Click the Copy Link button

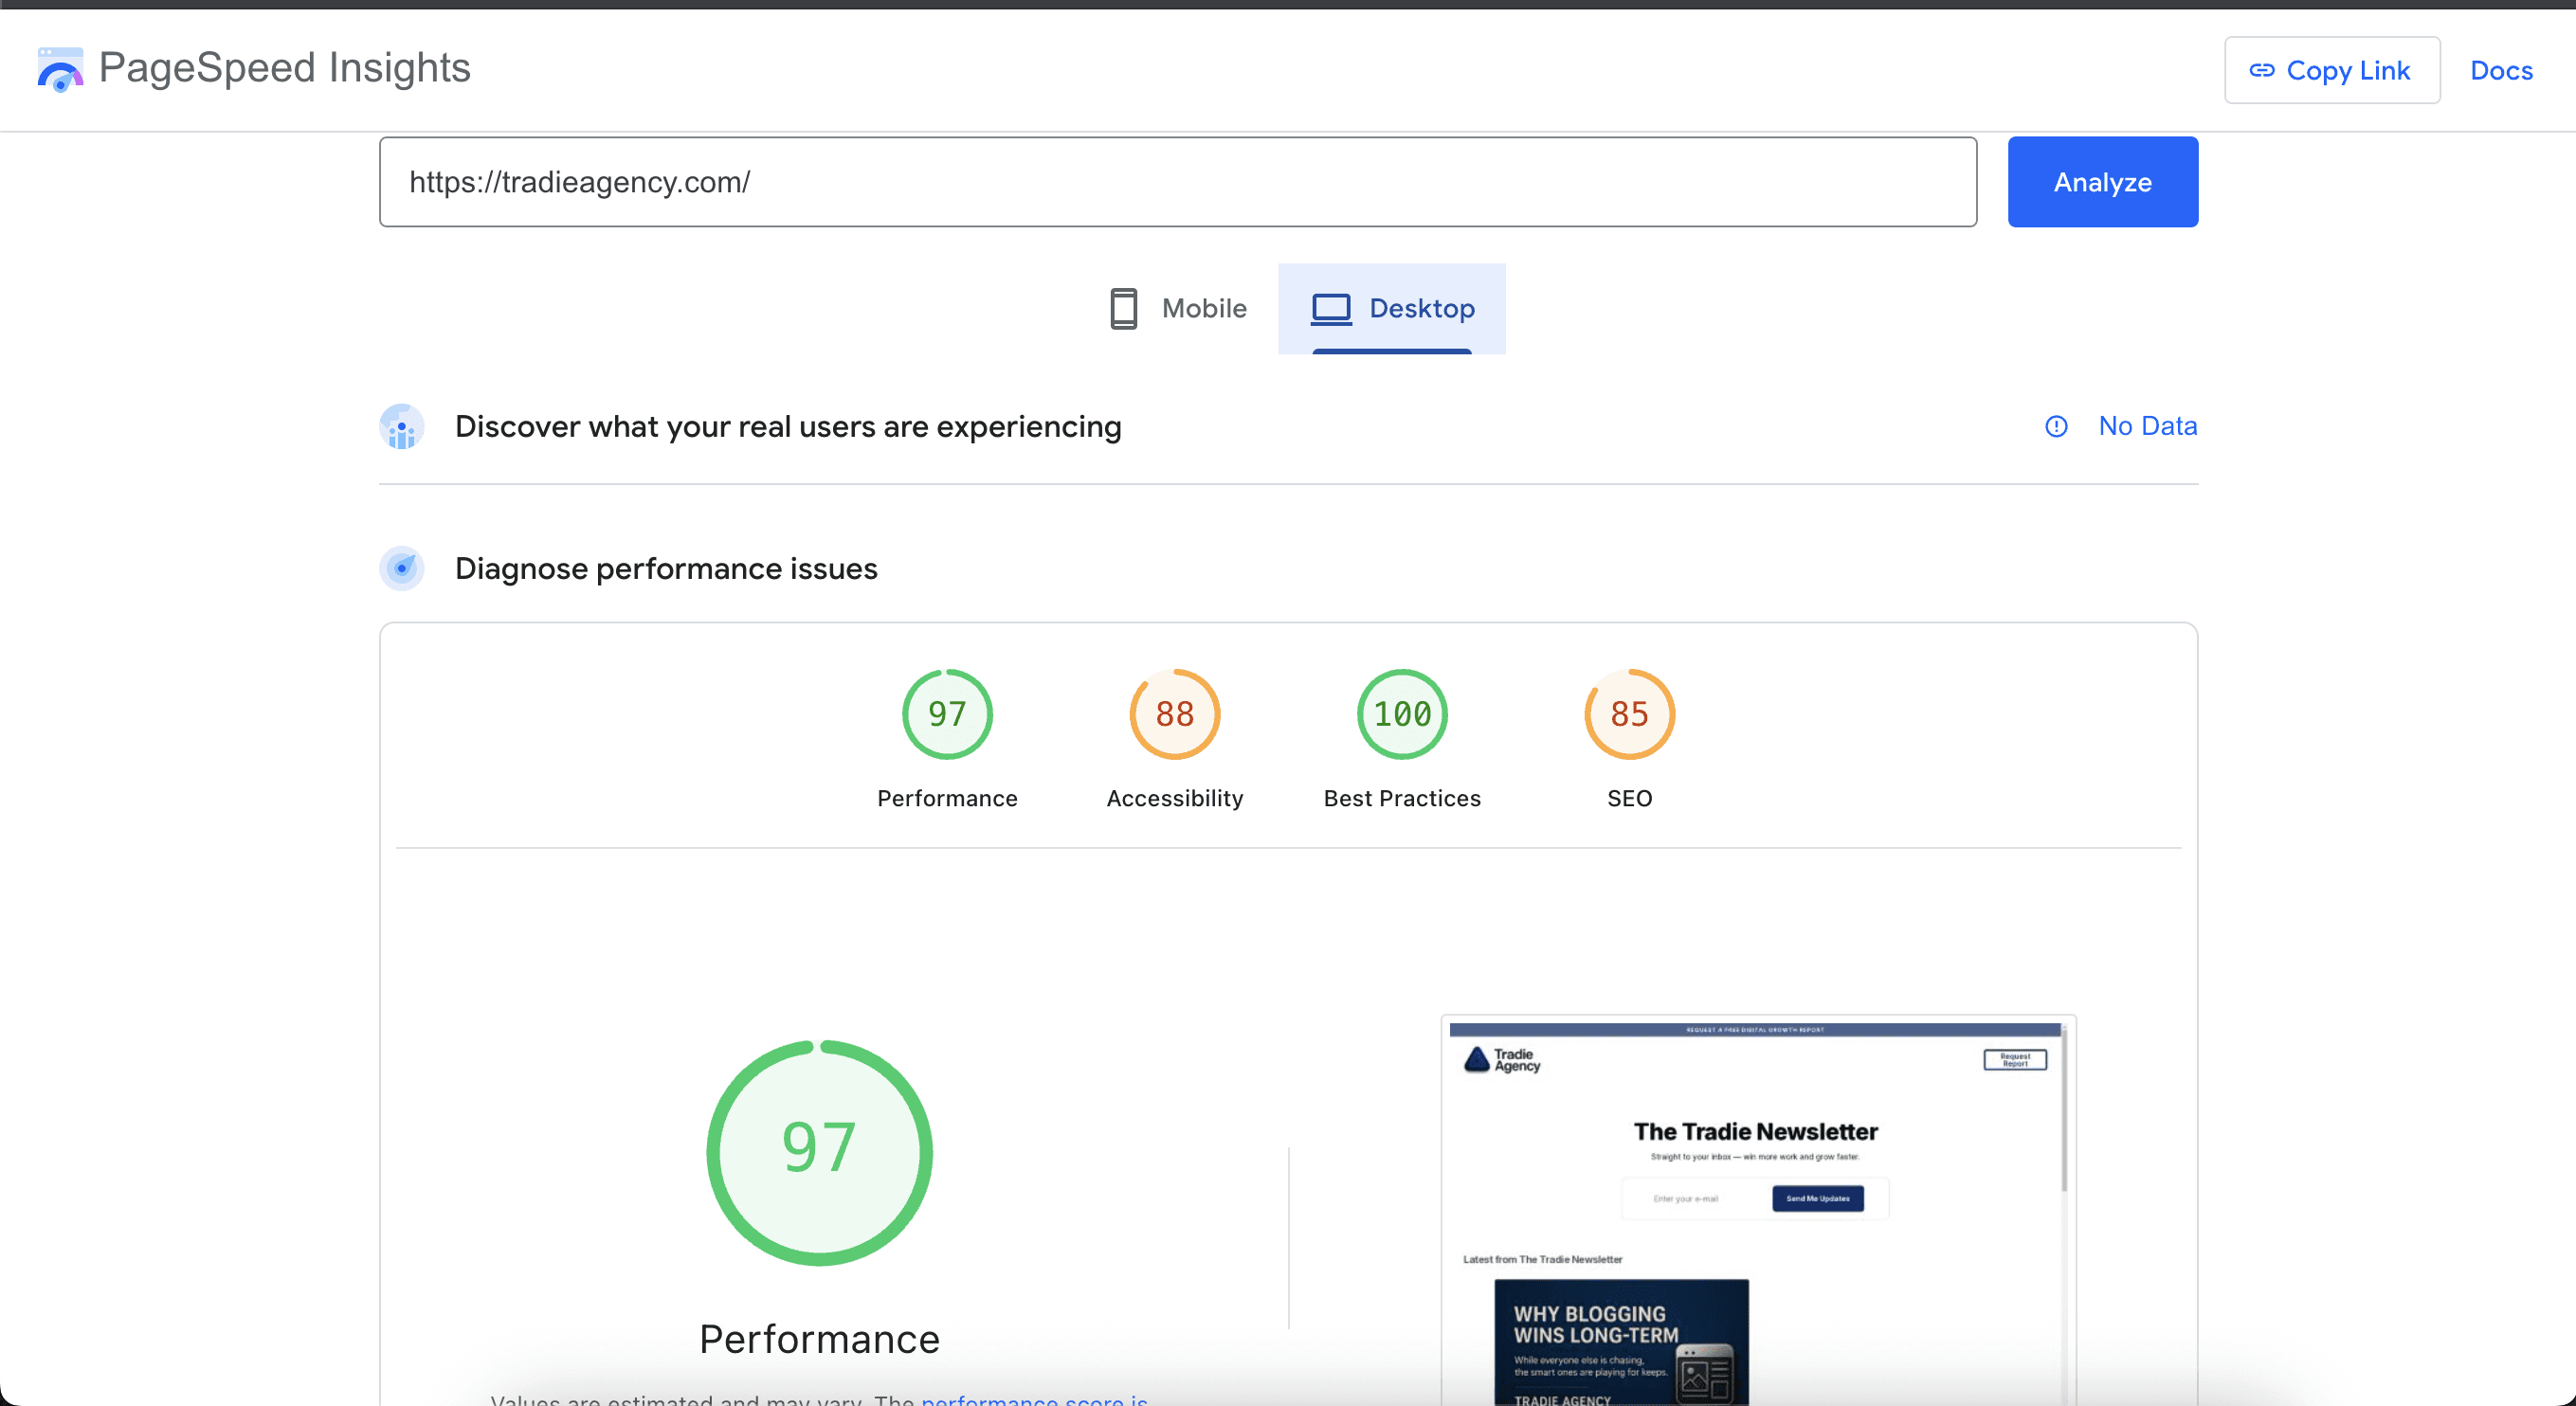point(2331,70)
